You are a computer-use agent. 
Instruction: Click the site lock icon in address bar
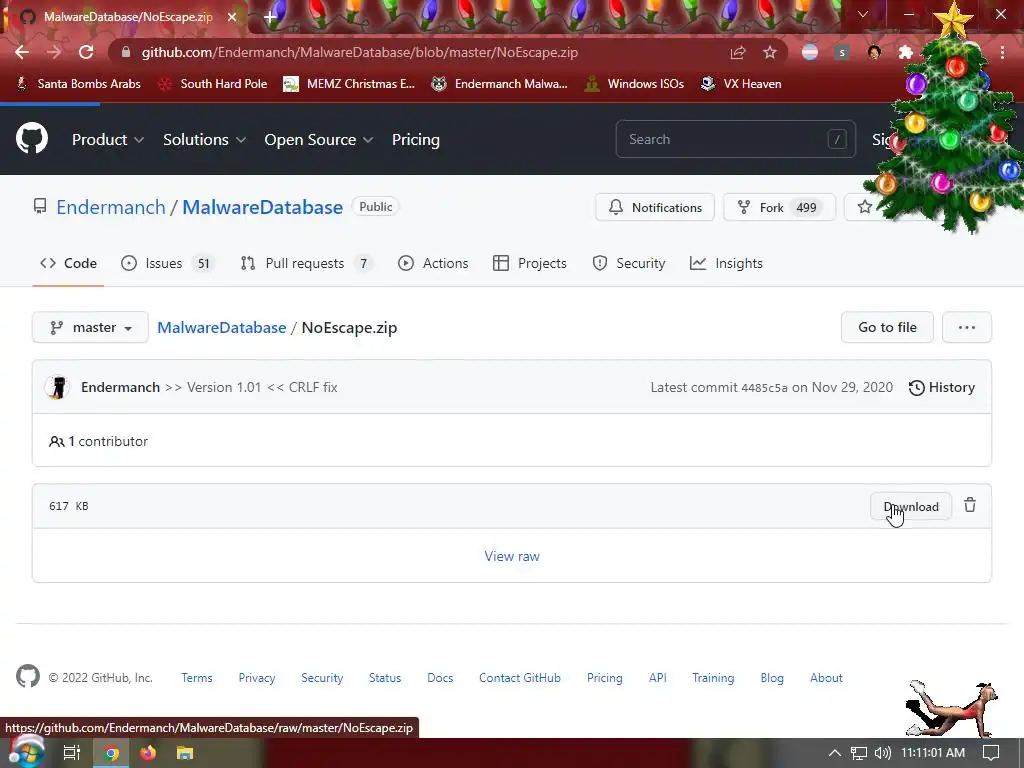(x=126, y=52)
